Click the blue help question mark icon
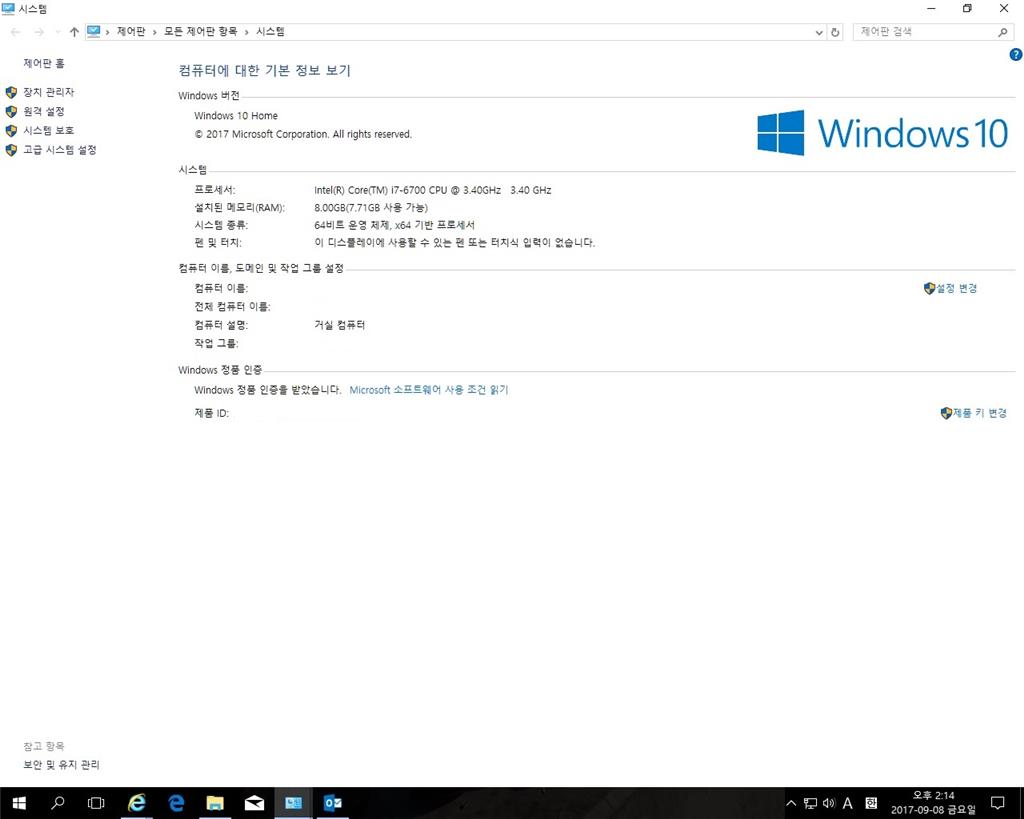The width and height of the screenshot is (1024, 819). (1016, 55)
